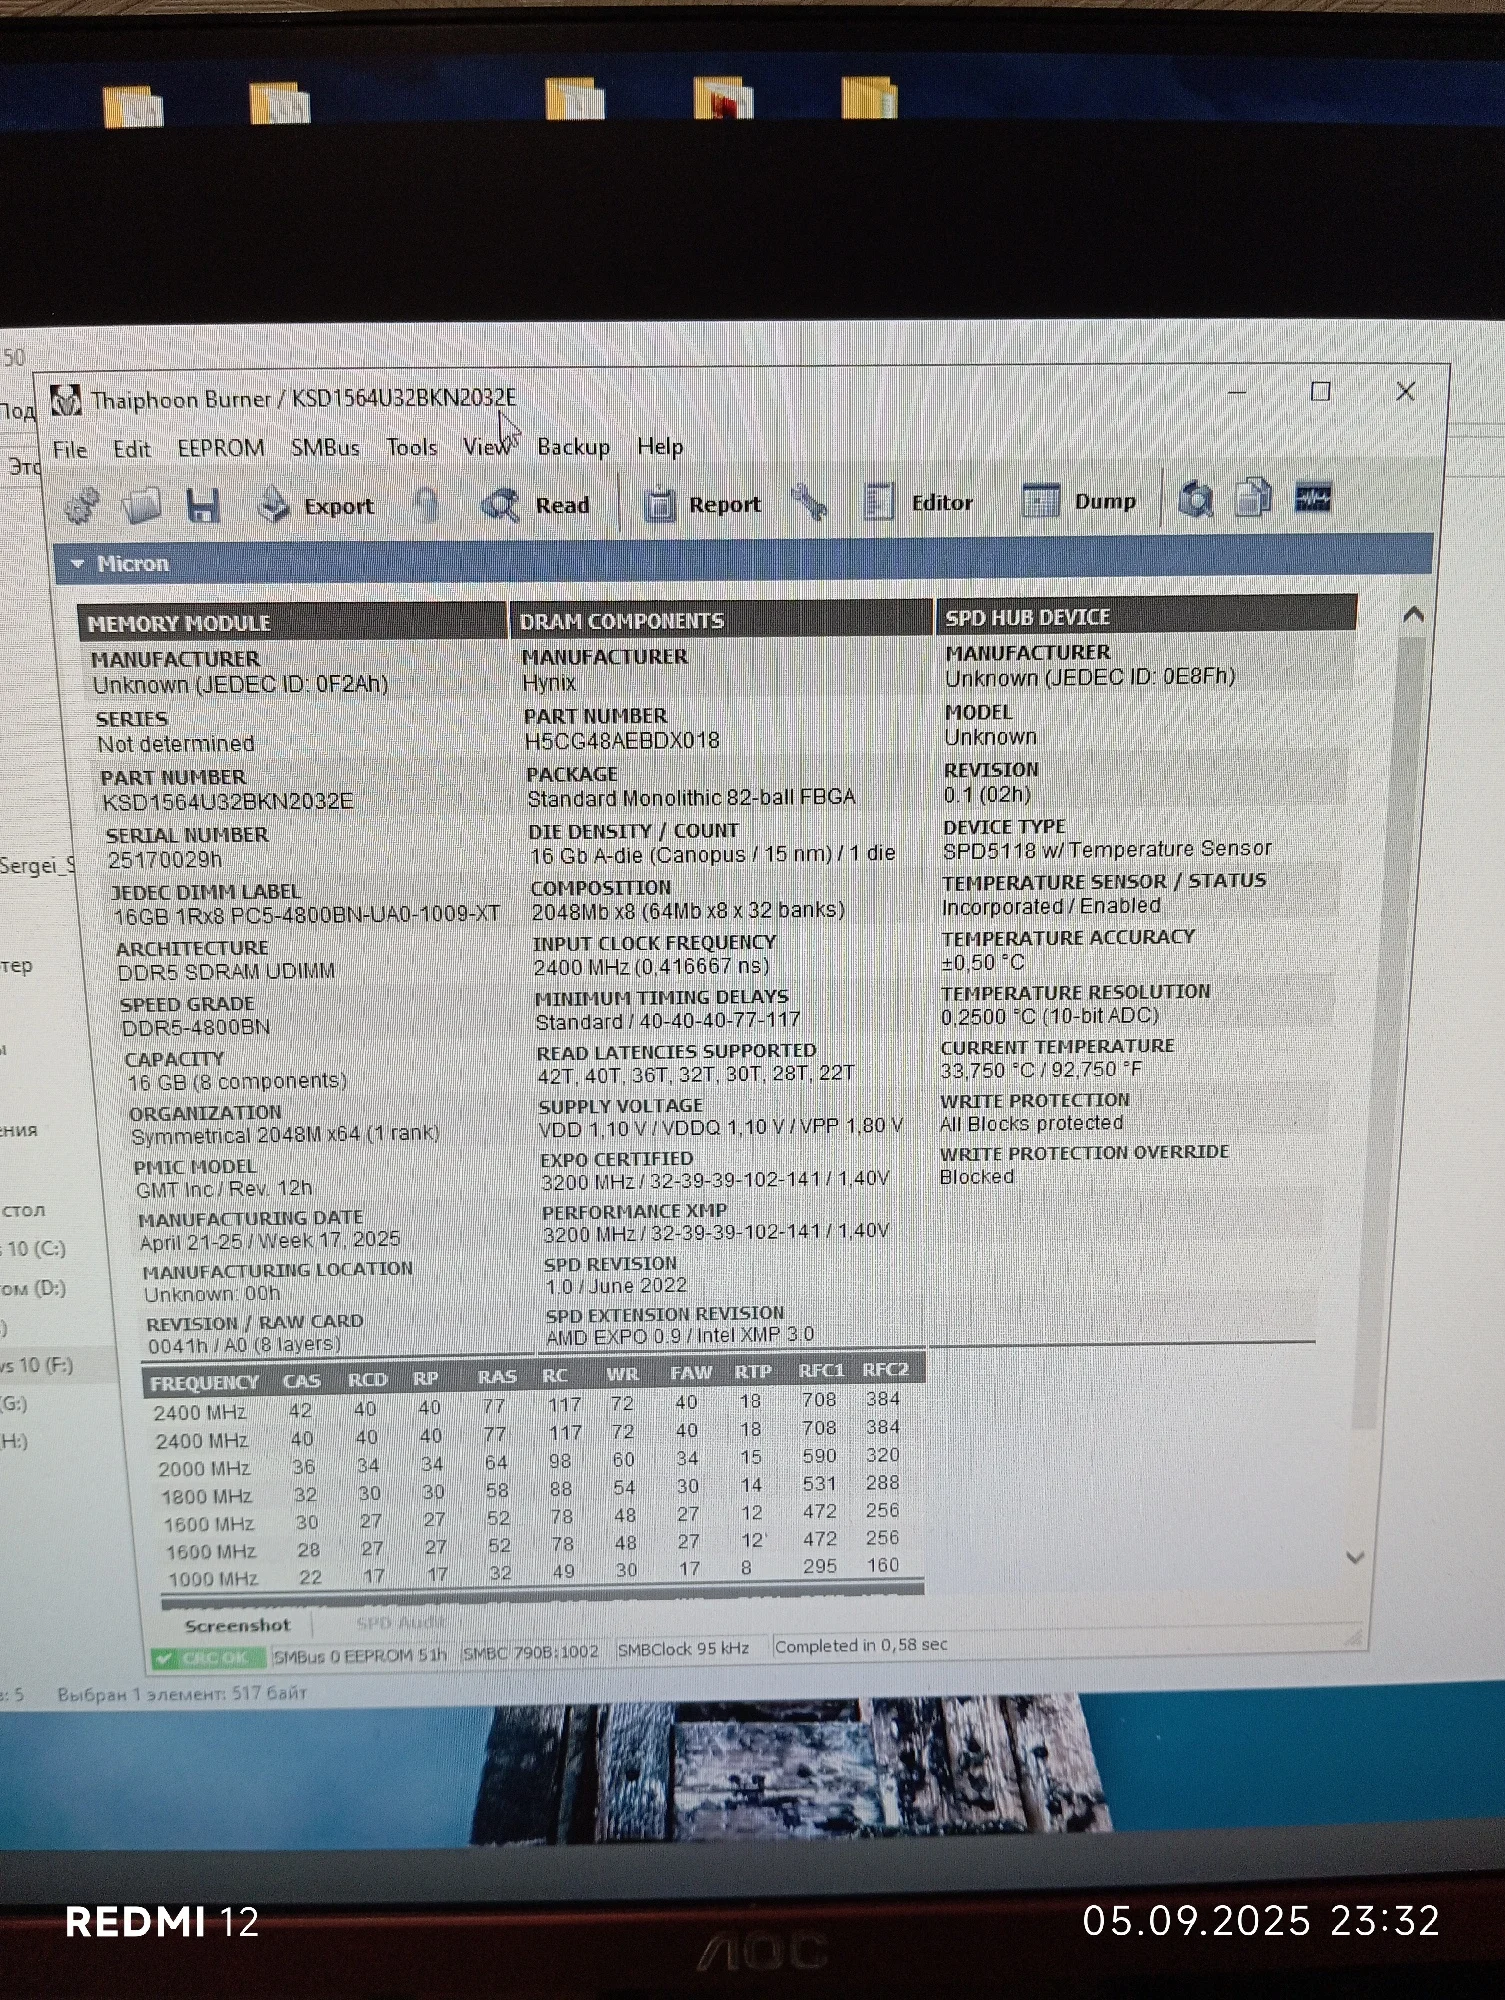Click module part number KSD1564U32BKN2032E value

pos(228,802)
